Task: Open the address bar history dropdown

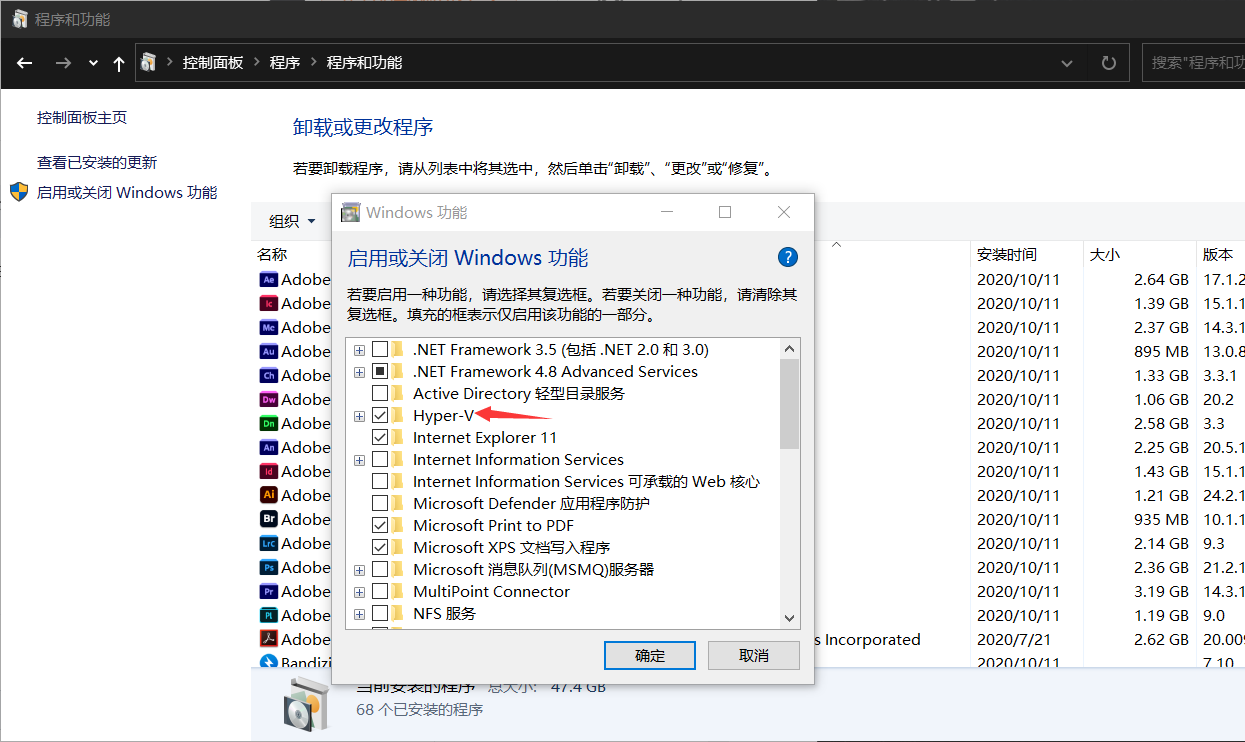Action: coord(1067,62)
